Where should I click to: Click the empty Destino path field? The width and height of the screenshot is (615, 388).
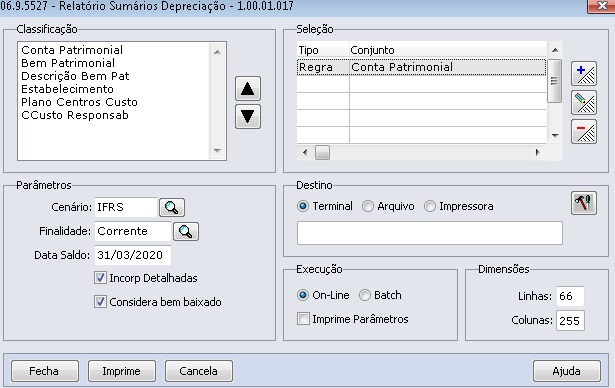429,233
